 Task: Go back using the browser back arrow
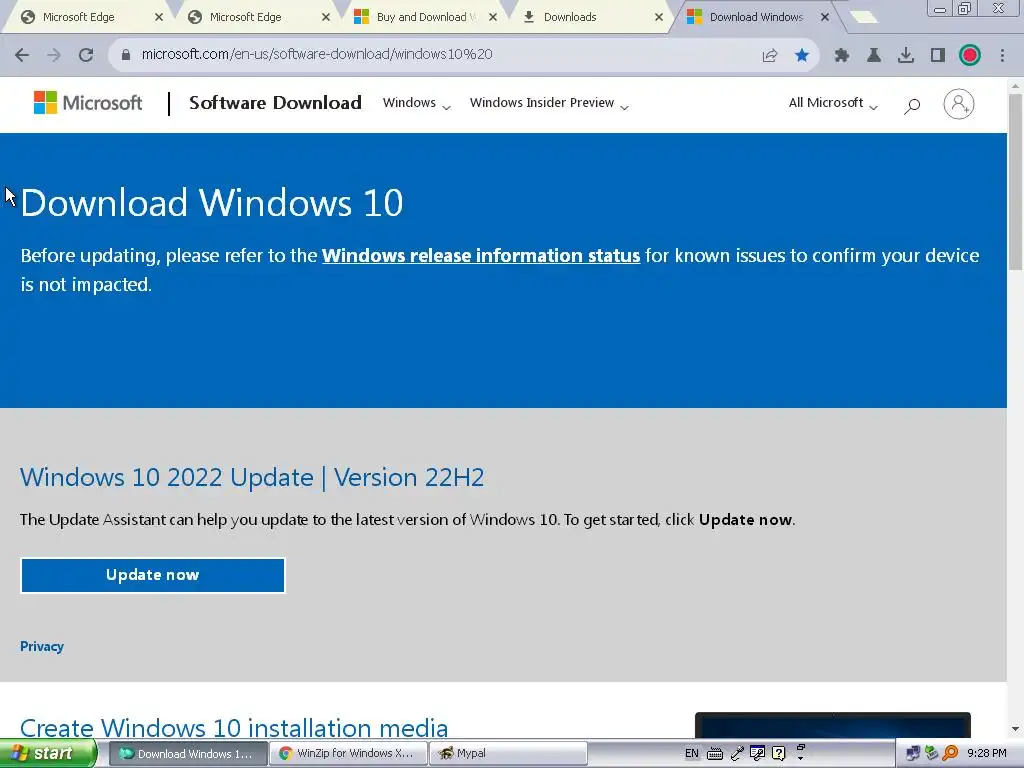[22, 55]
